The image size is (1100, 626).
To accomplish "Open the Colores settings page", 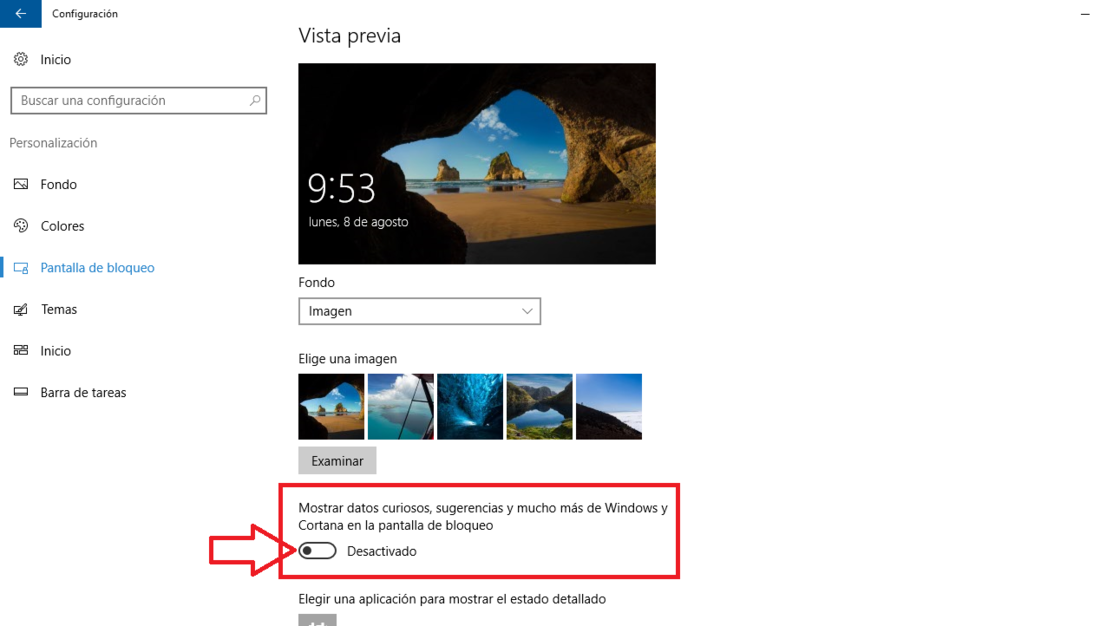I will [62, 226].
